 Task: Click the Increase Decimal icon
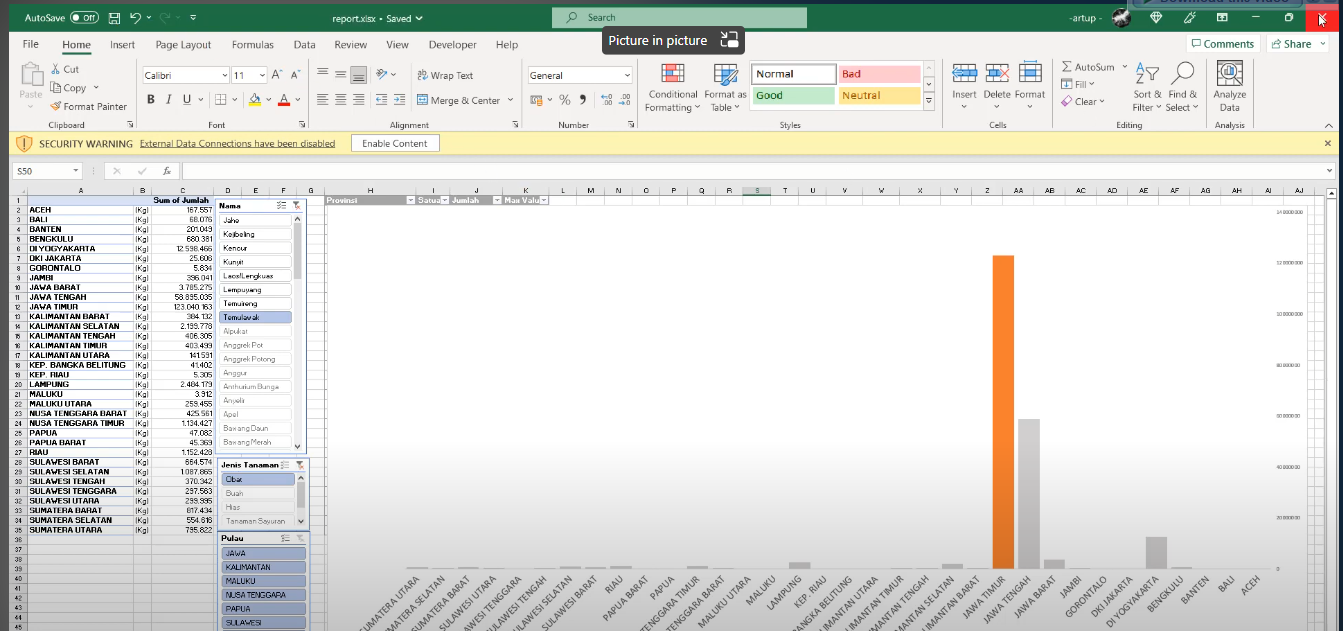(608, 99)
